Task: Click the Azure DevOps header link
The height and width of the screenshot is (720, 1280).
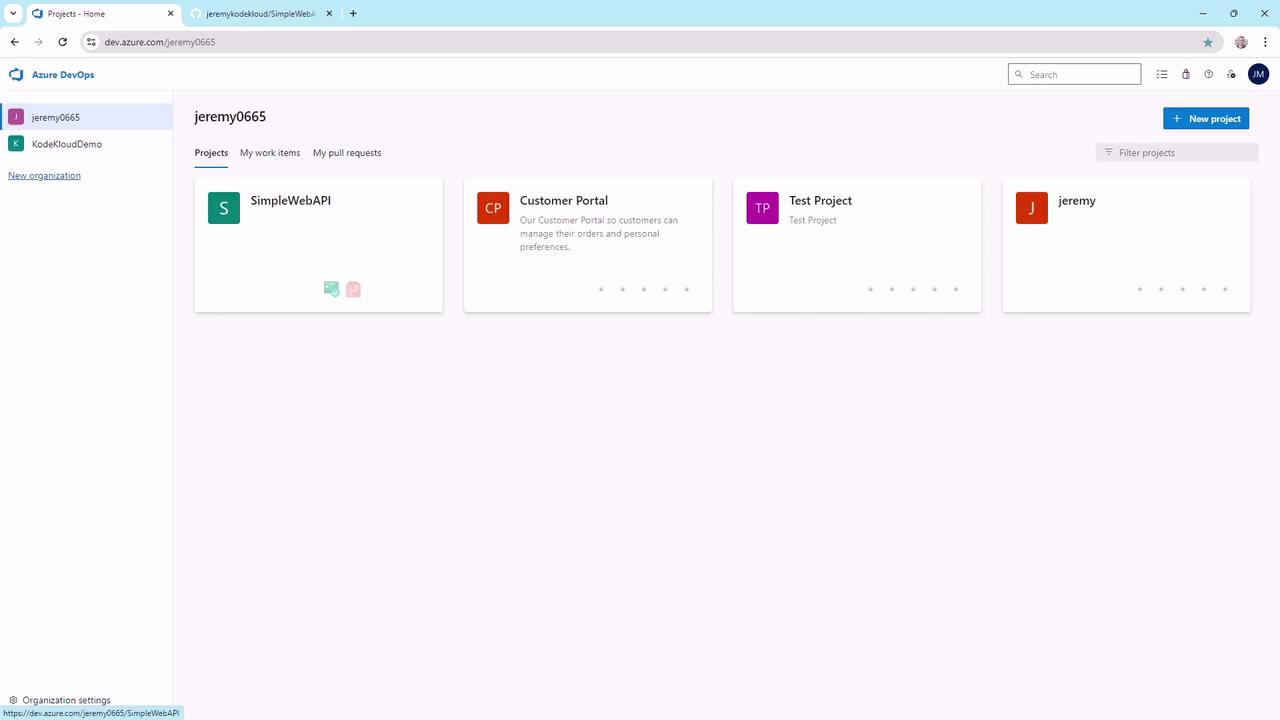Action: click(63, 75)
